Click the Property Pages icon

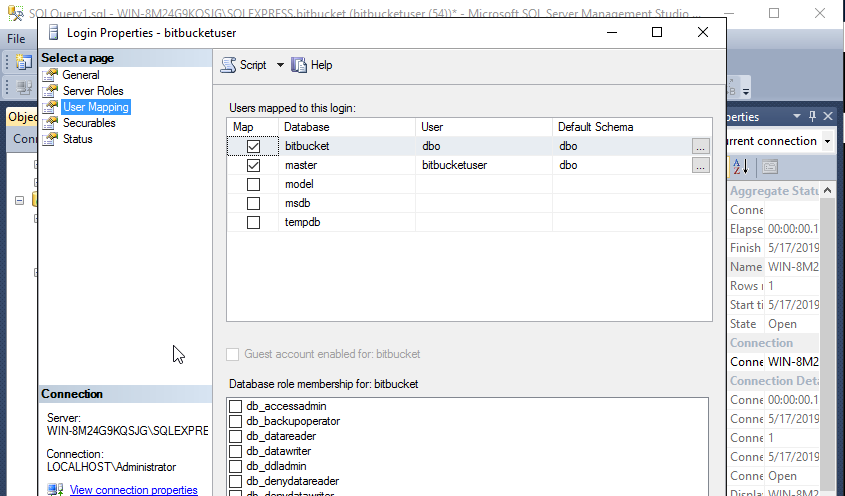pyautogui.click(x=770, y=167)
